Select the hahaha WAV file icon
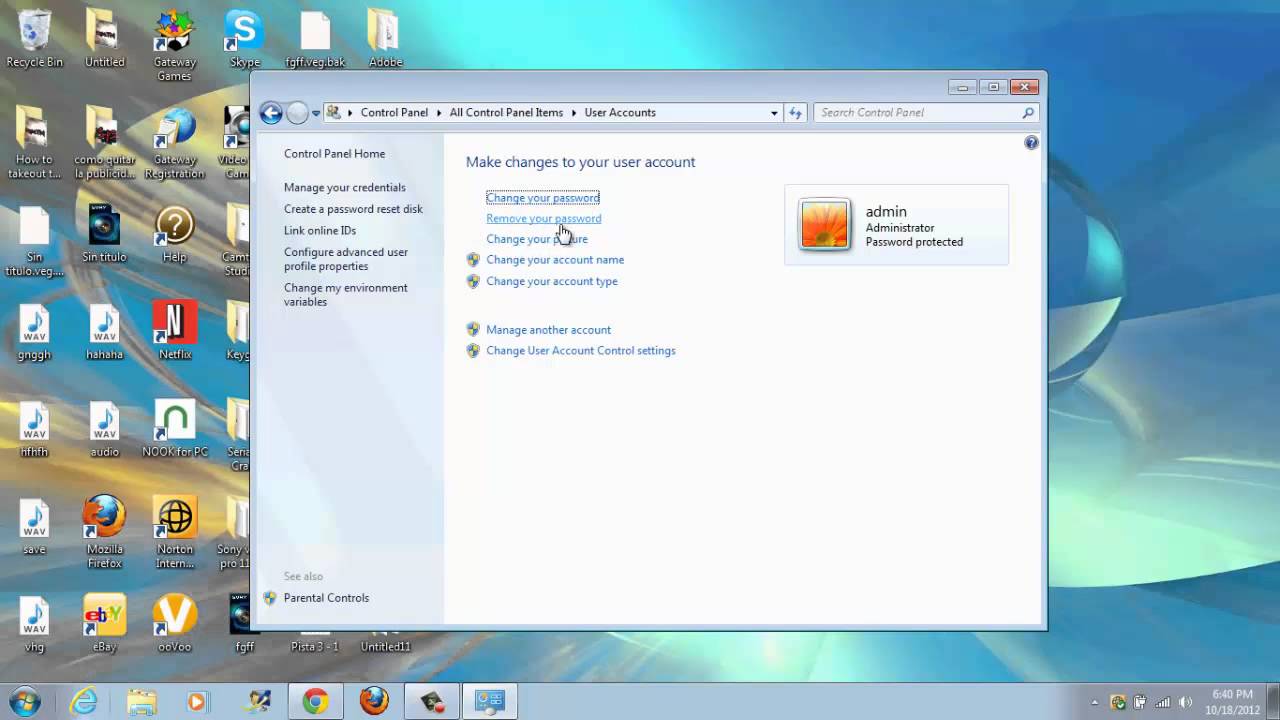 [x=104, y=331]
